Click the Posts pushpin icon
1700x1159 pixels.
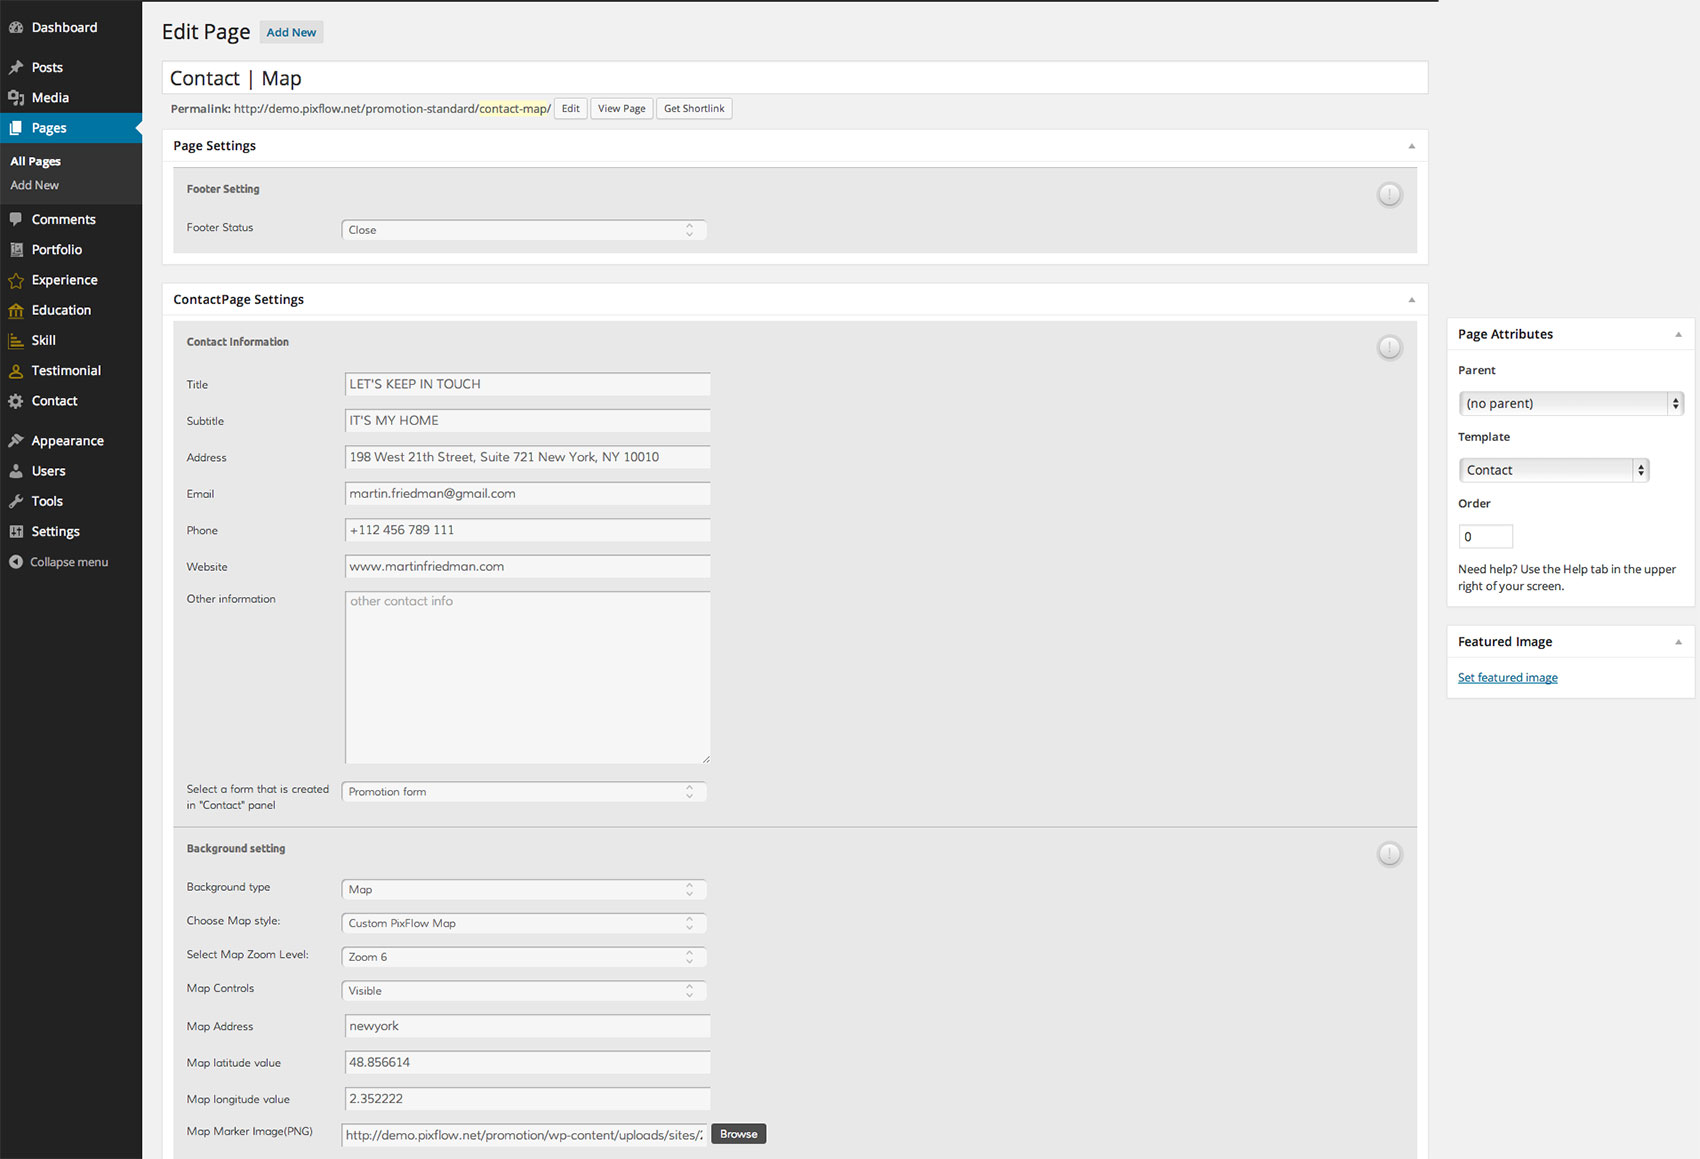(16, 68)
